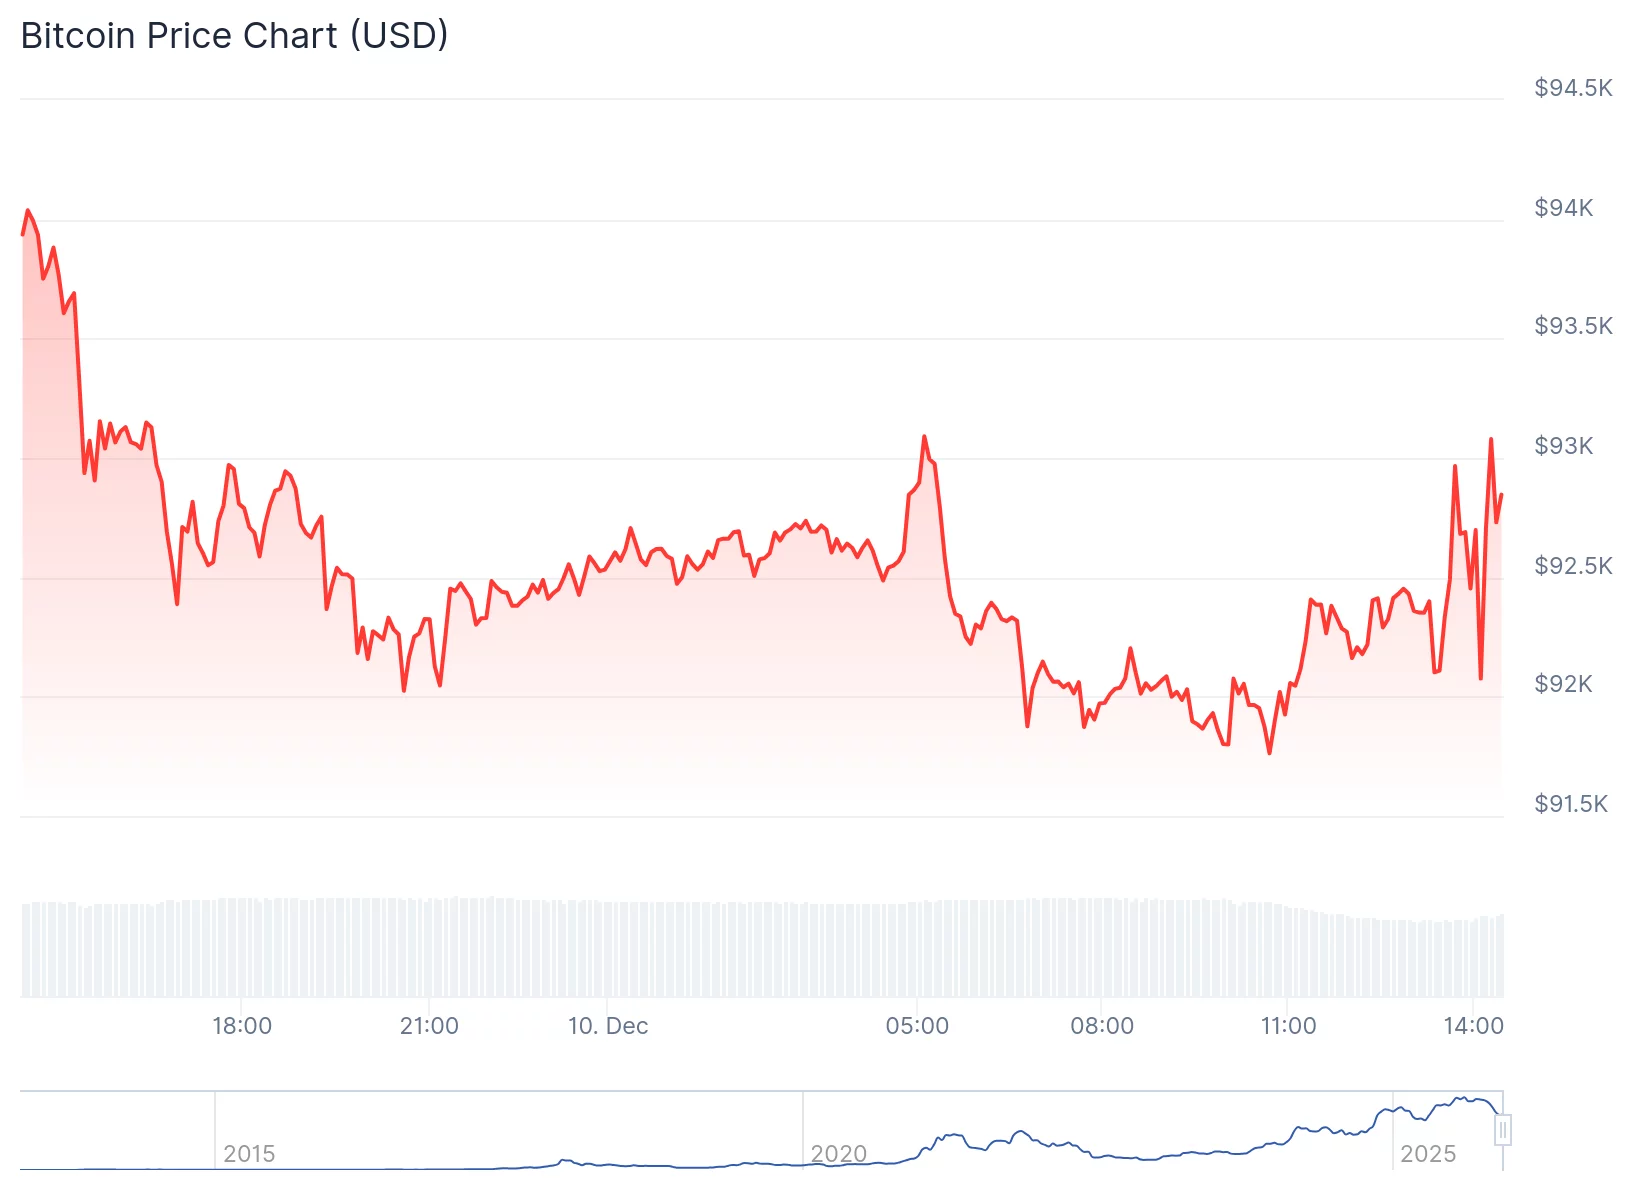Select the $94K price axis label
Screen dimensions: 1632x1200
point(1563,208)
